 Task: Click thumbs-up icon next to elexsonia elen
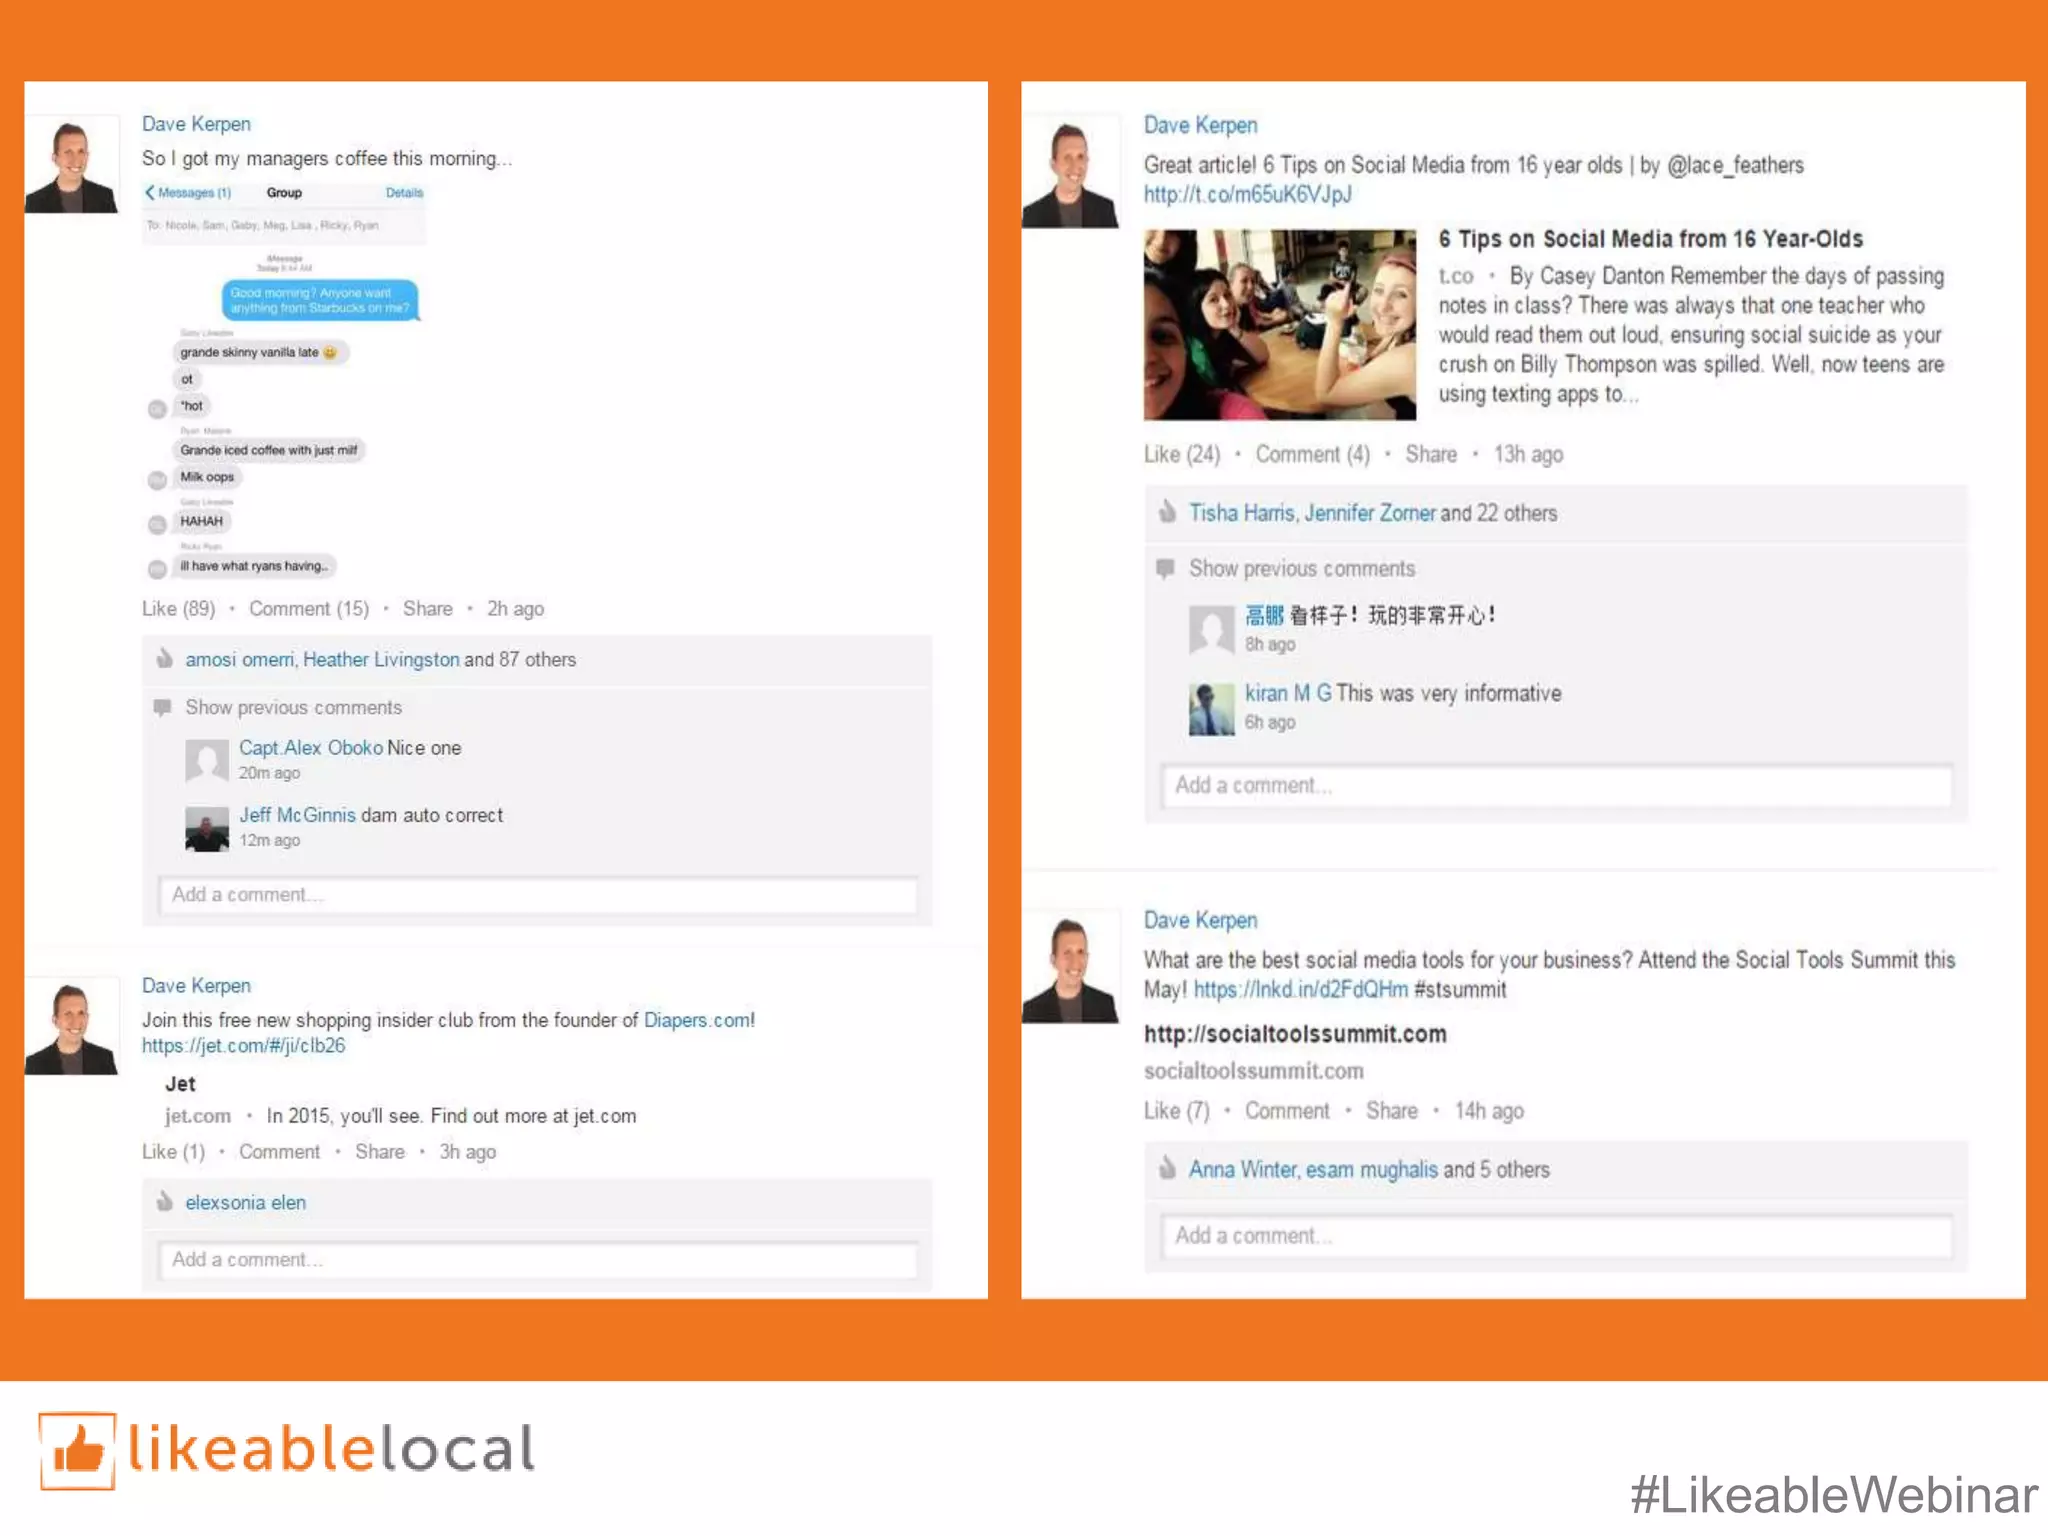(165, 1201)
